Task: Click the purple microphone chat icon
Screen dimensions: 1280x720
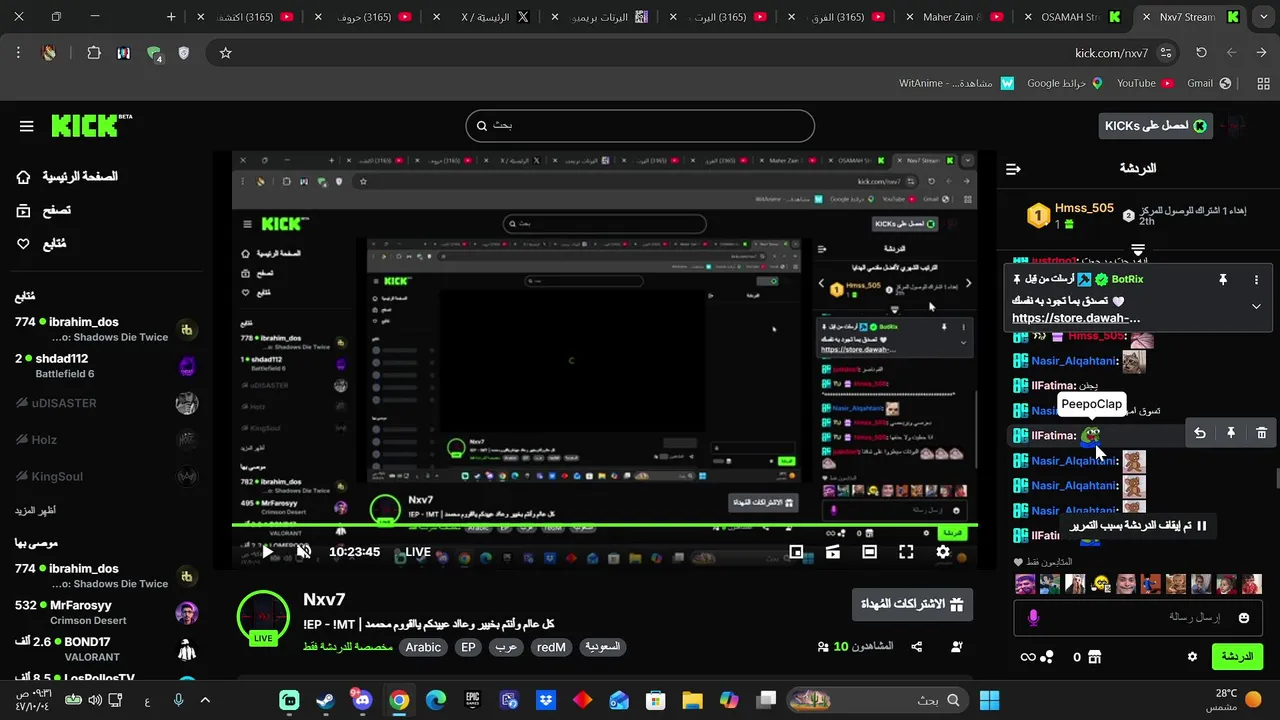Action: tap(1033, 618)
